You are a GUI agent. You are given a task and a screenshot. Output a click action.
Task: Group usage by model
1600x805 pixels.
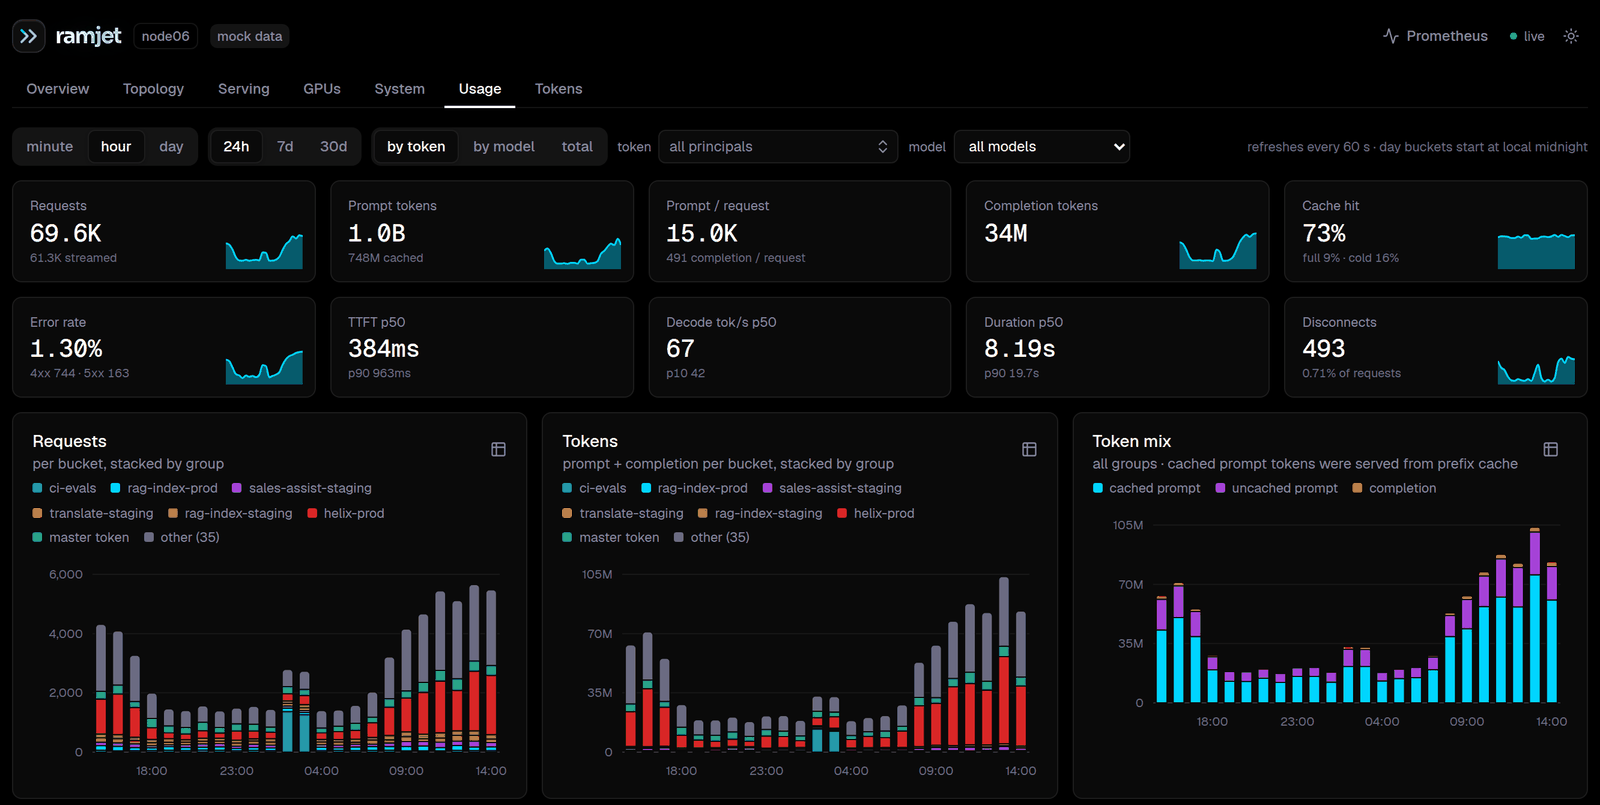coord(504,146)
